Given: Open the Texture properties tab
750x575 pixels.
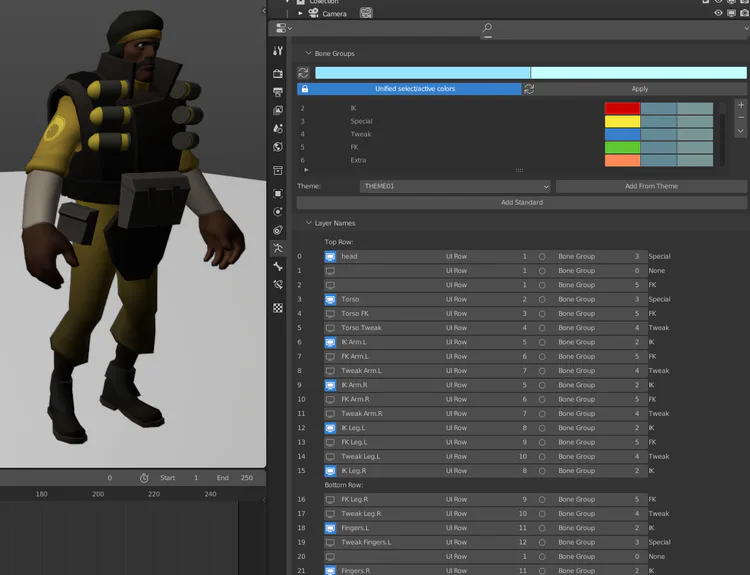Looking at the screenshot, I should coord(278,308).
